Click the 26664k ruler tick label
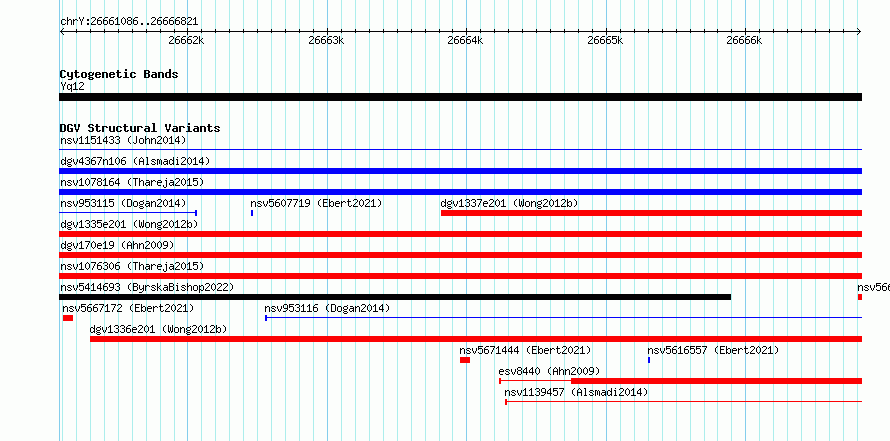This screenshot has width=890, height=441. tap(465, 41)
